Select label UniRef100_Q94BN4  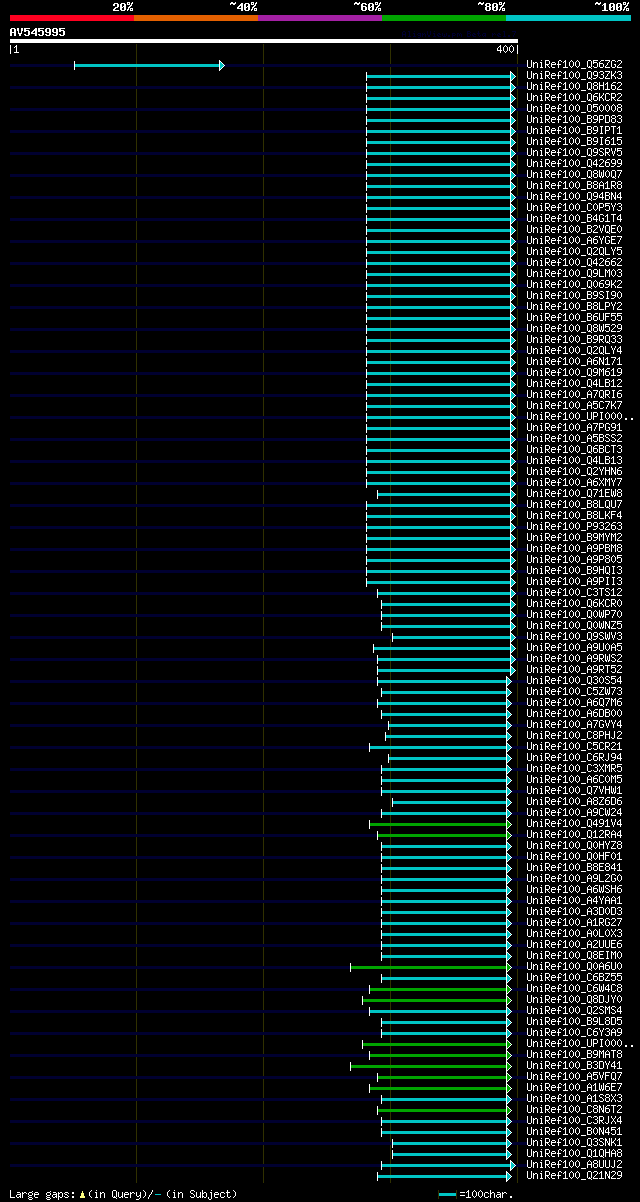pos(574,197)
